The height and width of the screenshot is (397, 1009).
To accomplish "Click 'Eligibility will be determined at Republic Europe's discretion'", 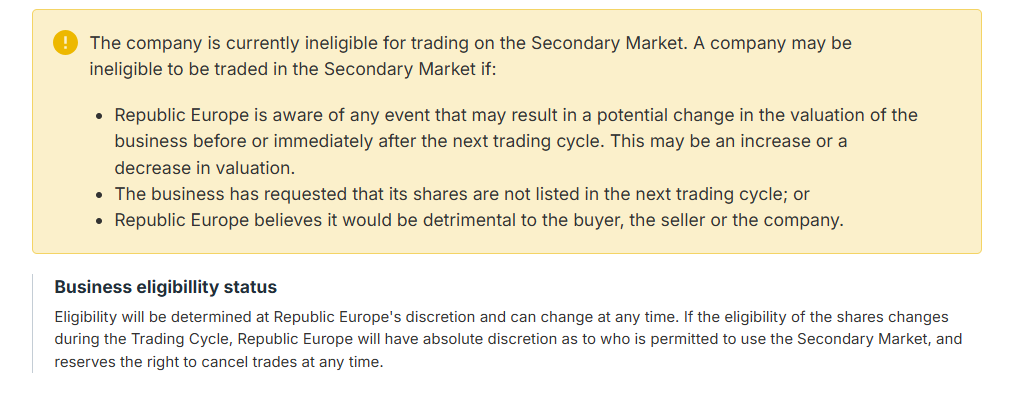I will click(265, 318).
